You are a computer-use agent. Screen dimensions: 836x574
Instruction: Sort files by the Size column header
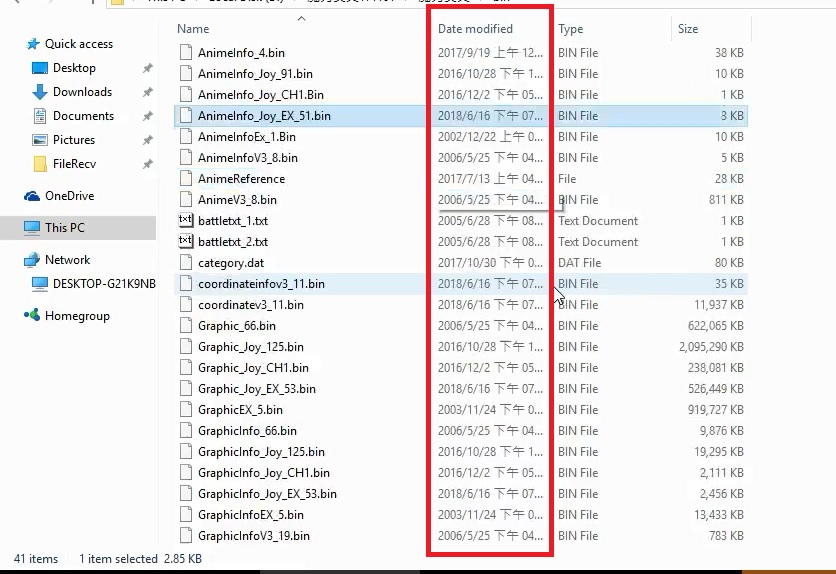coord(688,29)
